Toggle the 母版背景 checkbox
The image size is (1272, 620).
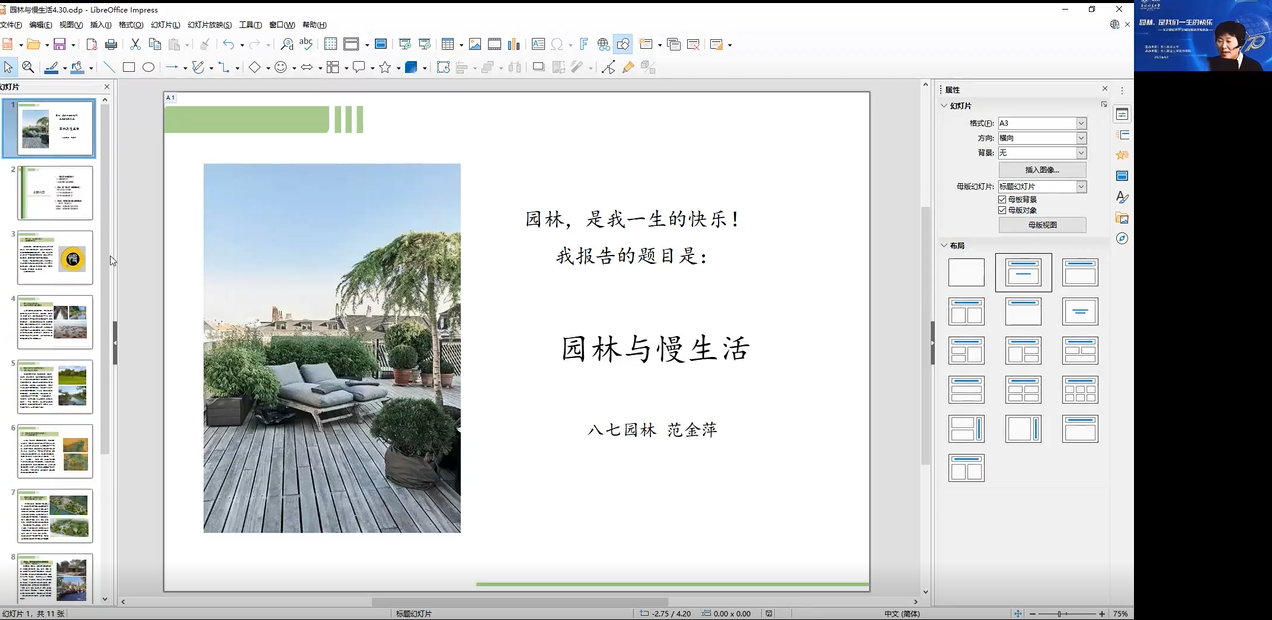pos(1003,200)
